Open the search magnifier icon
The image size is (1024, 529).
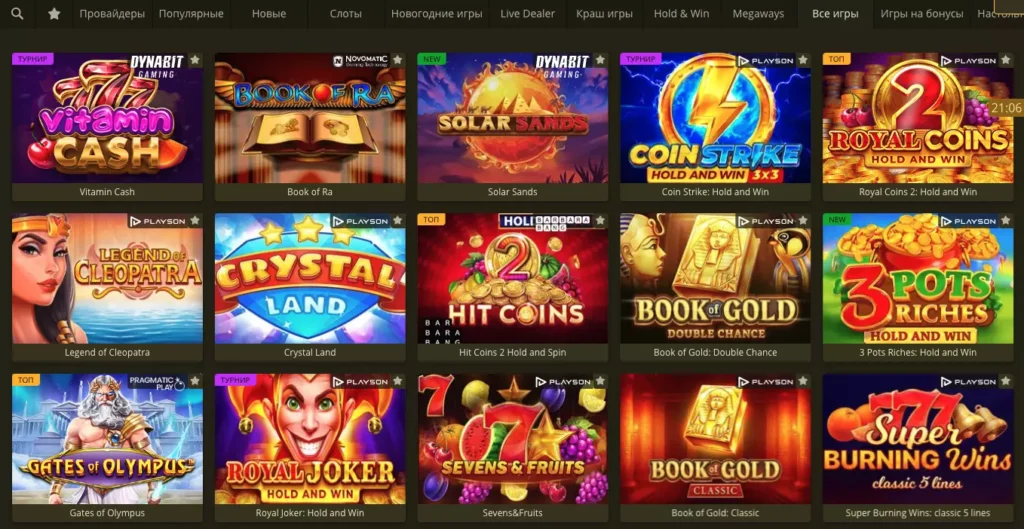click(x=18, y=14)
